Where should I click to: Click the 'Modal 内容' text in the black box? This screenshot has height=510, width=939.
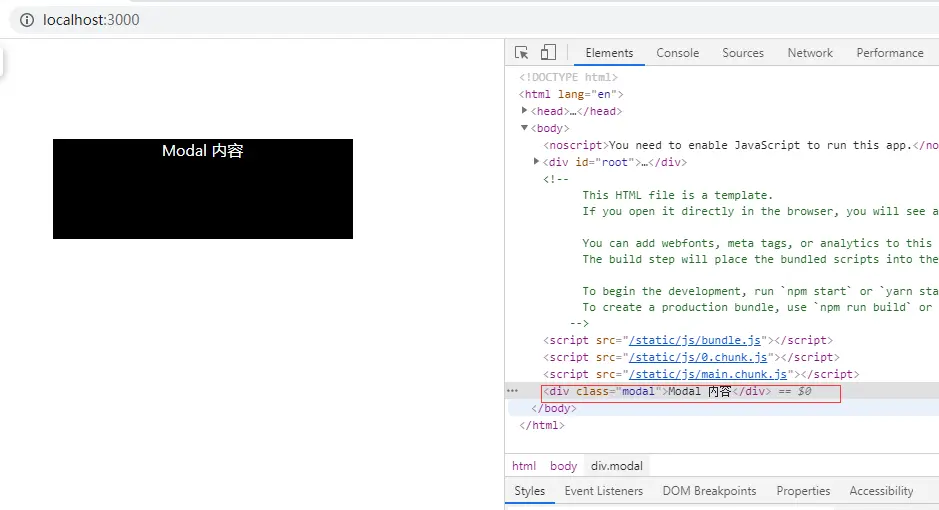[x=203, y=151]
